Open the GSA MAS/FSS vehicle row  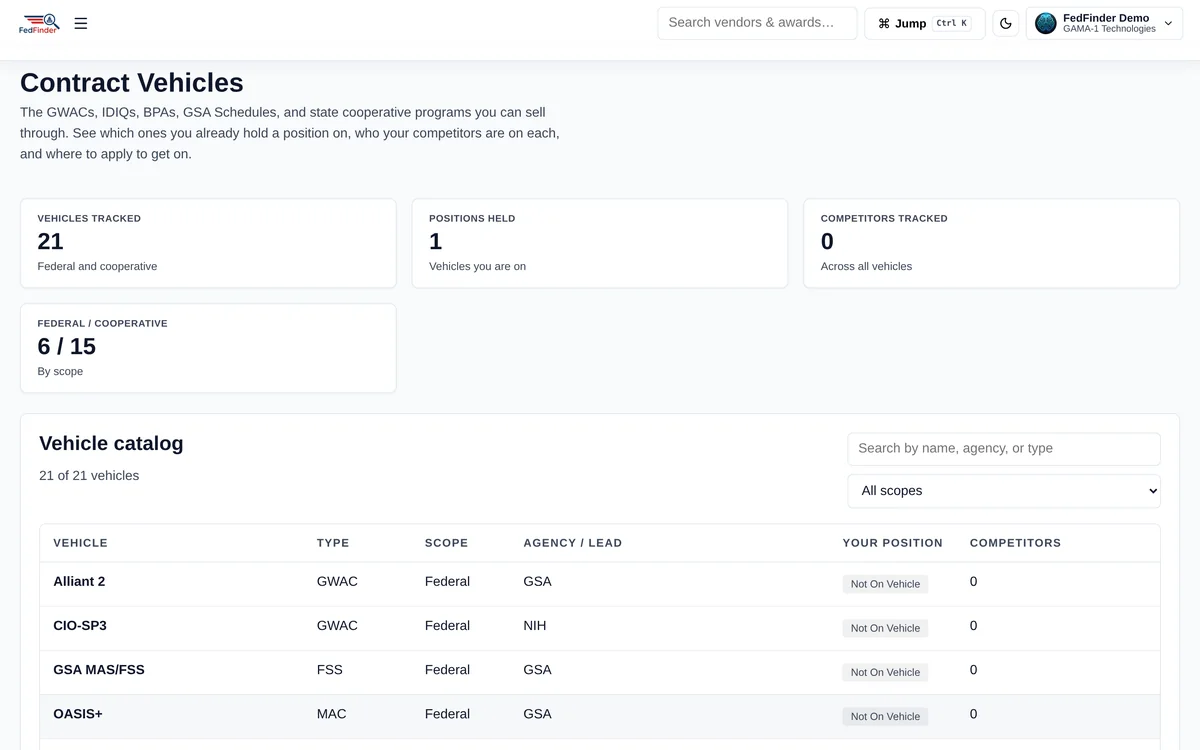pyautogui.click(x=600, y=672)
